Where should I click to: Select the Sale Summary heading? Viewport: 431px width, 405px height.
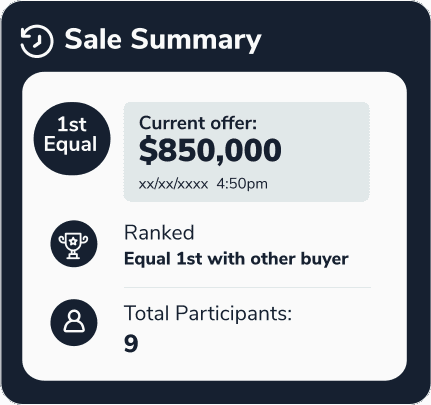pyautogui.click(x=163, y=40)
